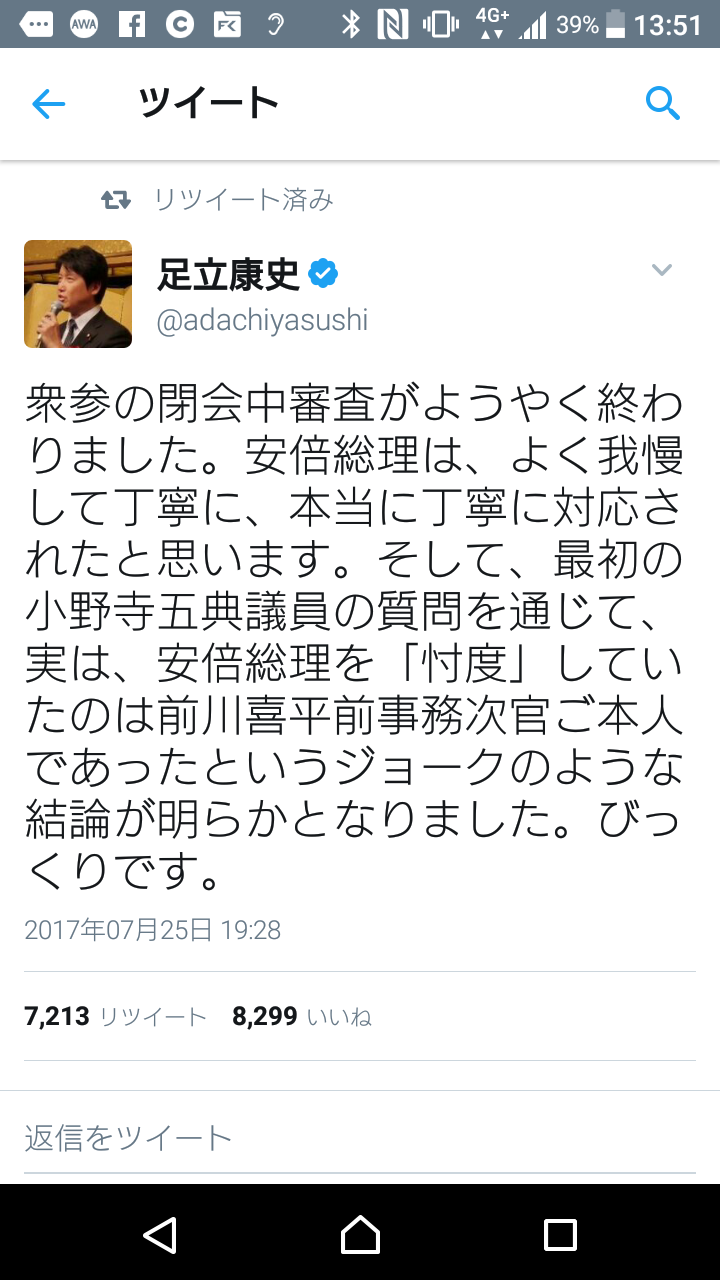720x1280 pixels.
Task: Open the profile photo of 足立康史
Action: pos(78,294)
